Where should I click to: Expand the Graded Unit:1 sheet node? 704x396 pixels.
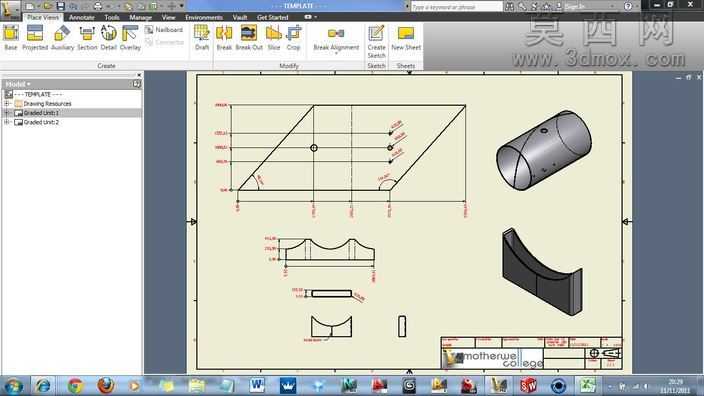click(7, 113)
